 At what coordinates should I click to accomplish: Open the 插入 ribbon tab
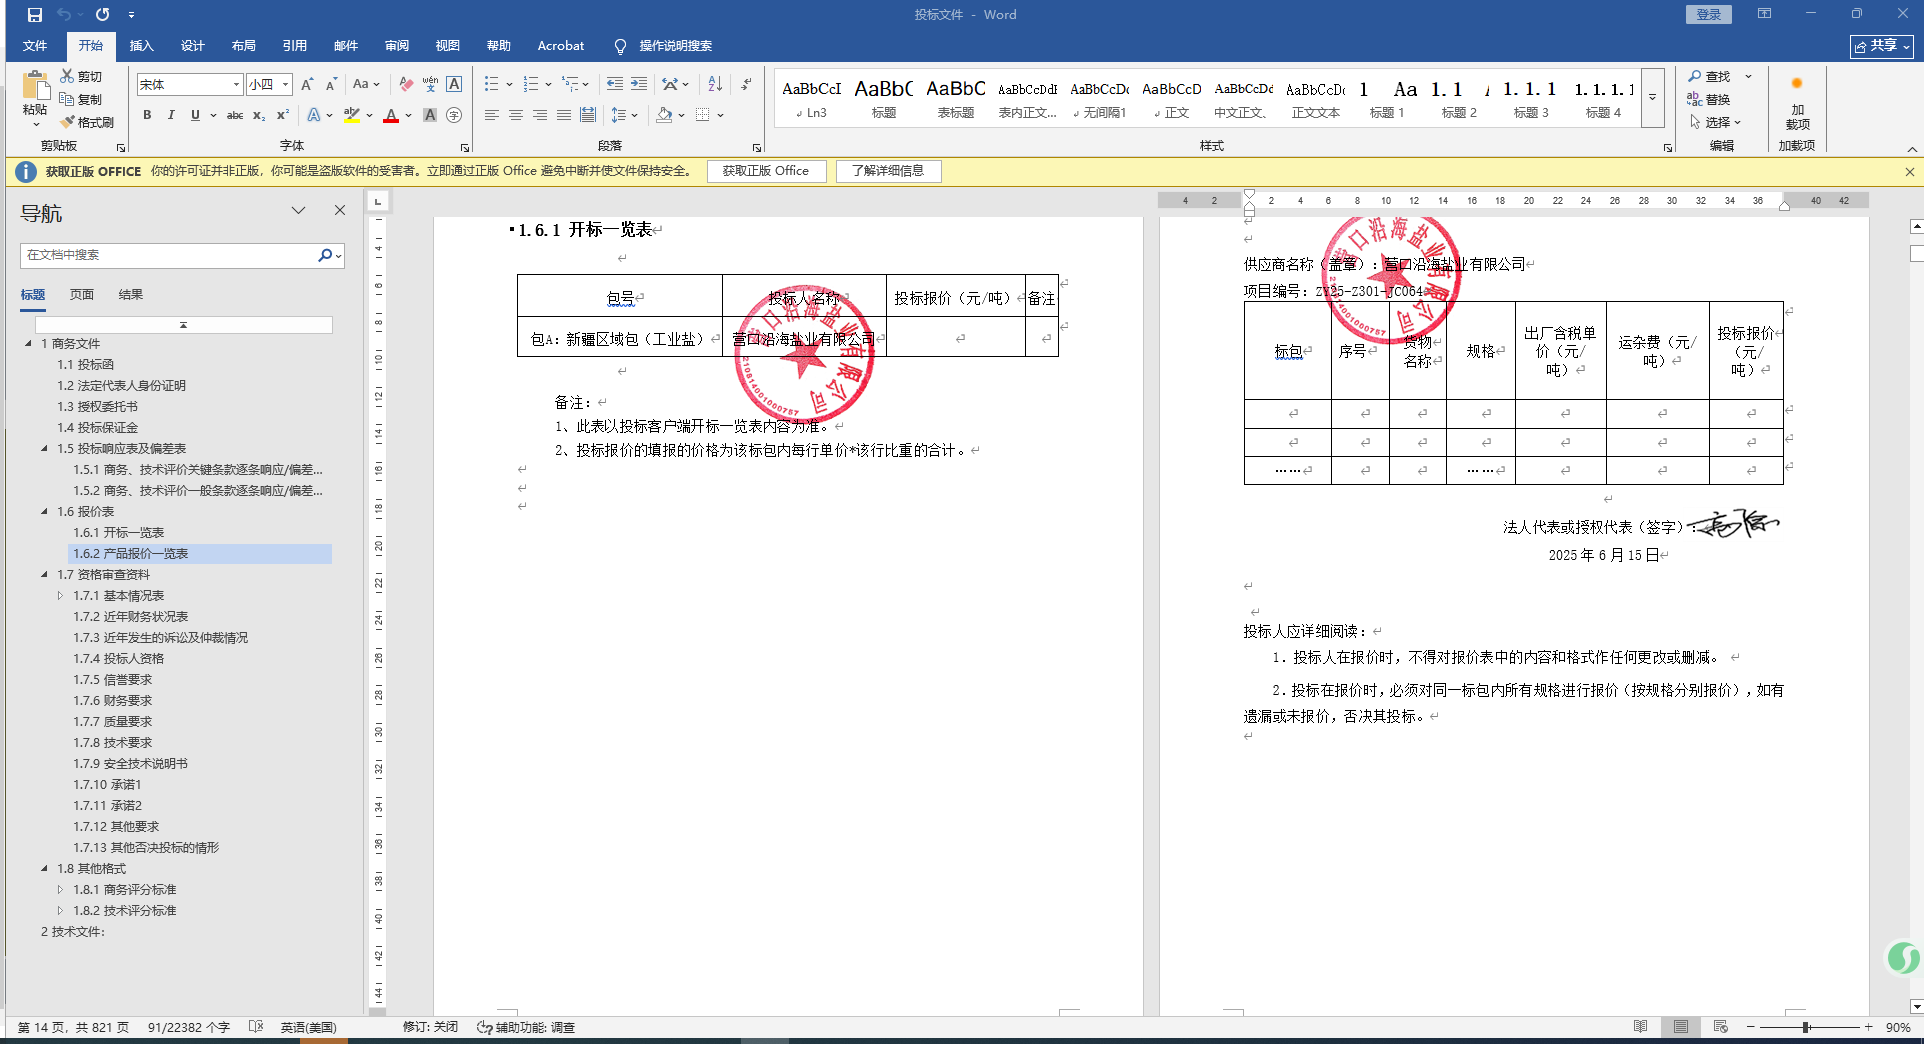coord(142,46)
